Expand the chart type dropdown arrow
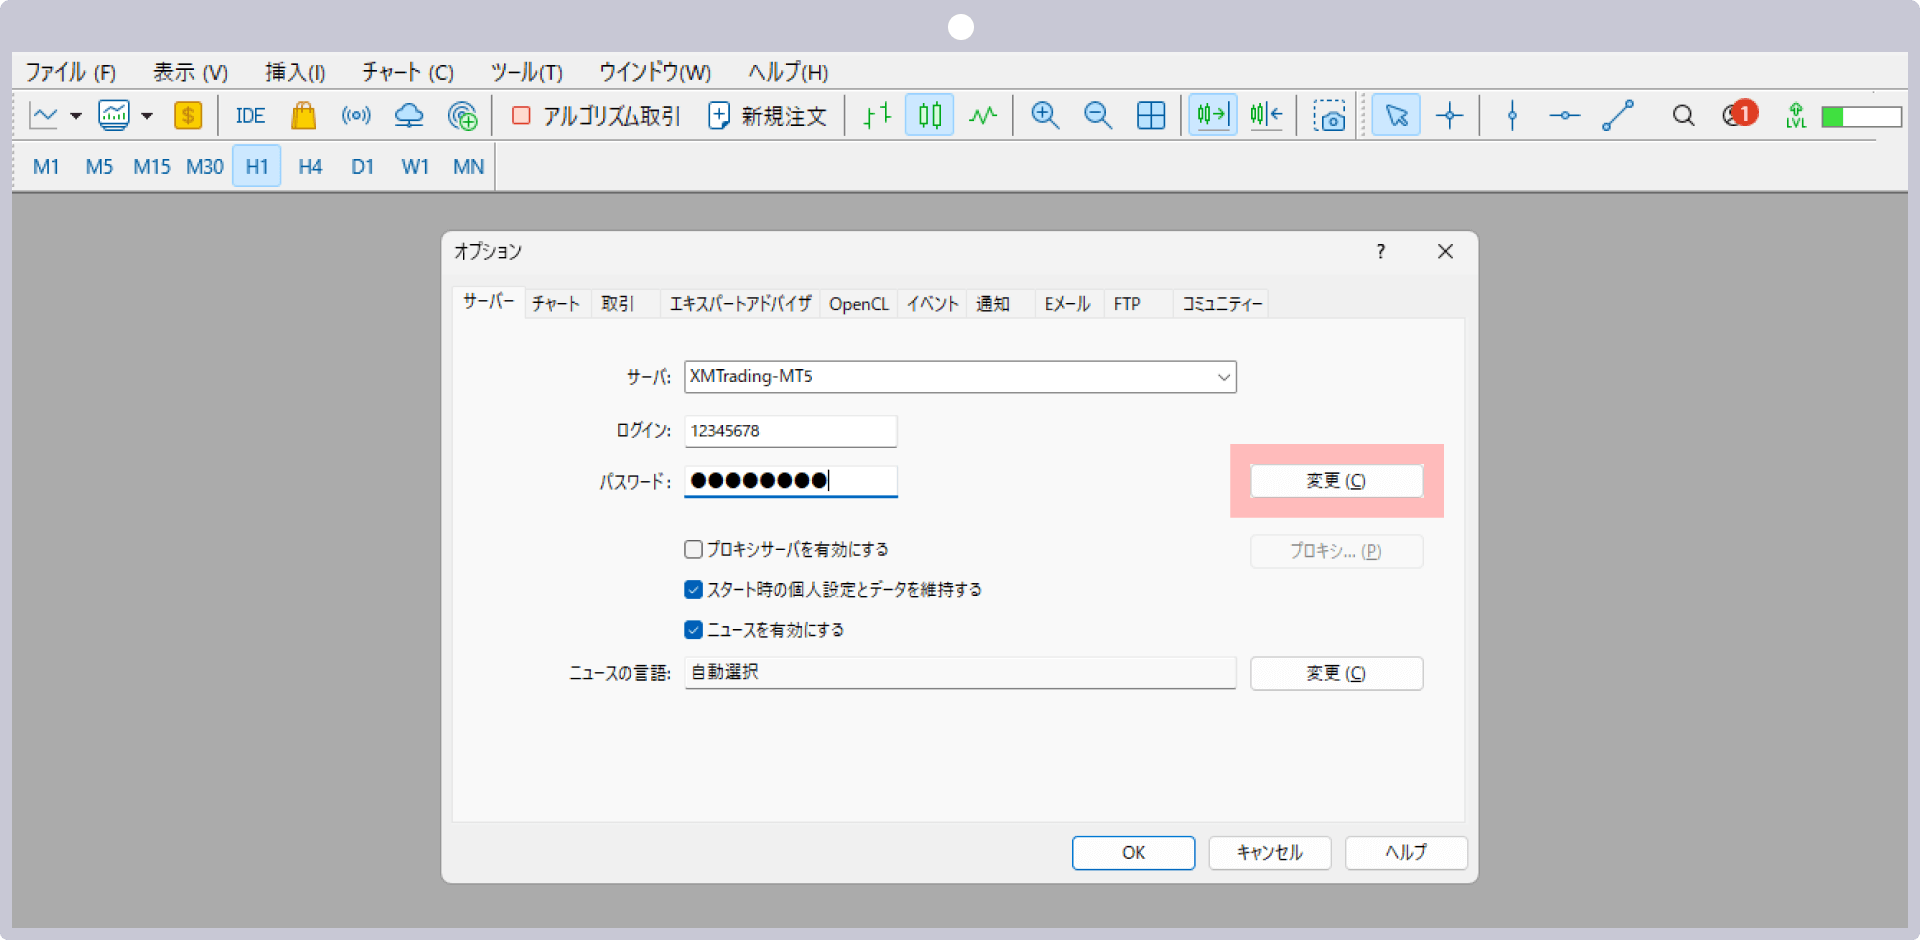Image resolution: width=1920 pixels, height=940 pixels. point(76,116)
